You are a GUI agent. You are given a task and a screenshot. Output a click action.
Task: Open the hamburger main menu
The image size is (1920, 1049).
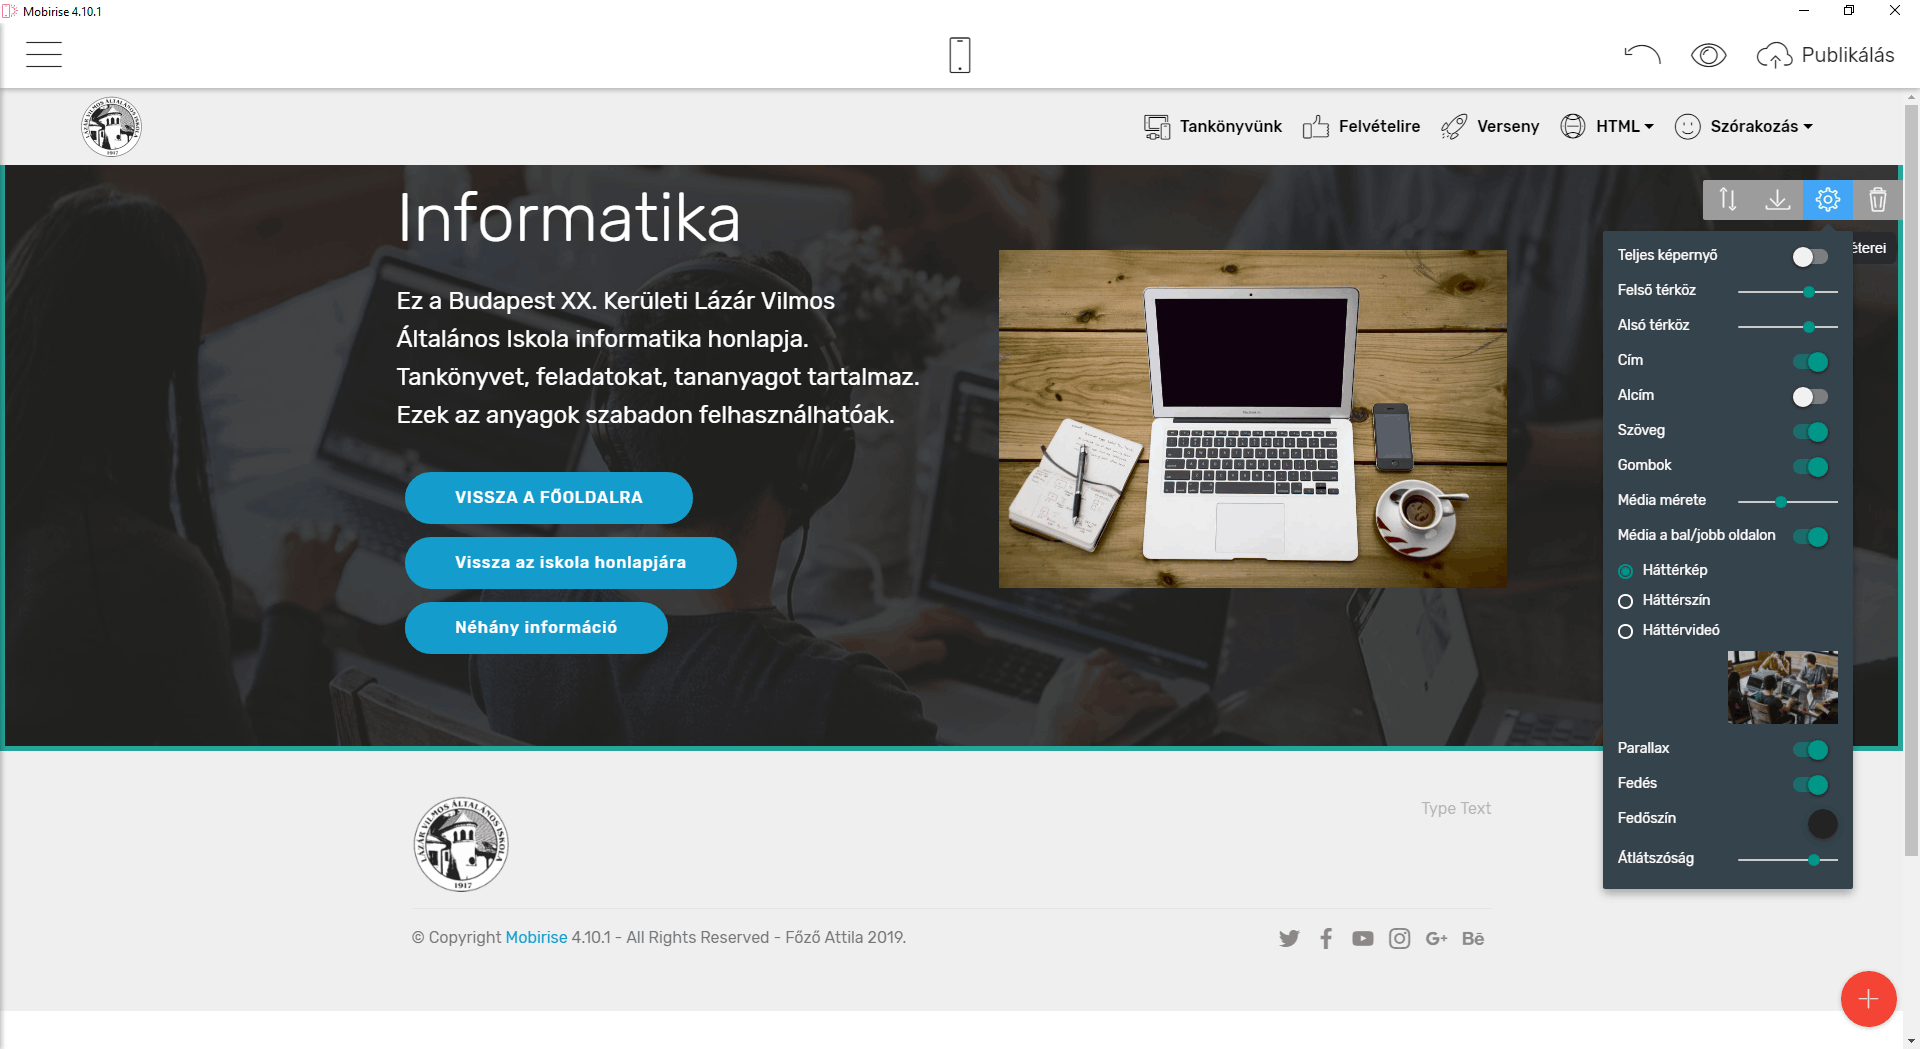44,55
